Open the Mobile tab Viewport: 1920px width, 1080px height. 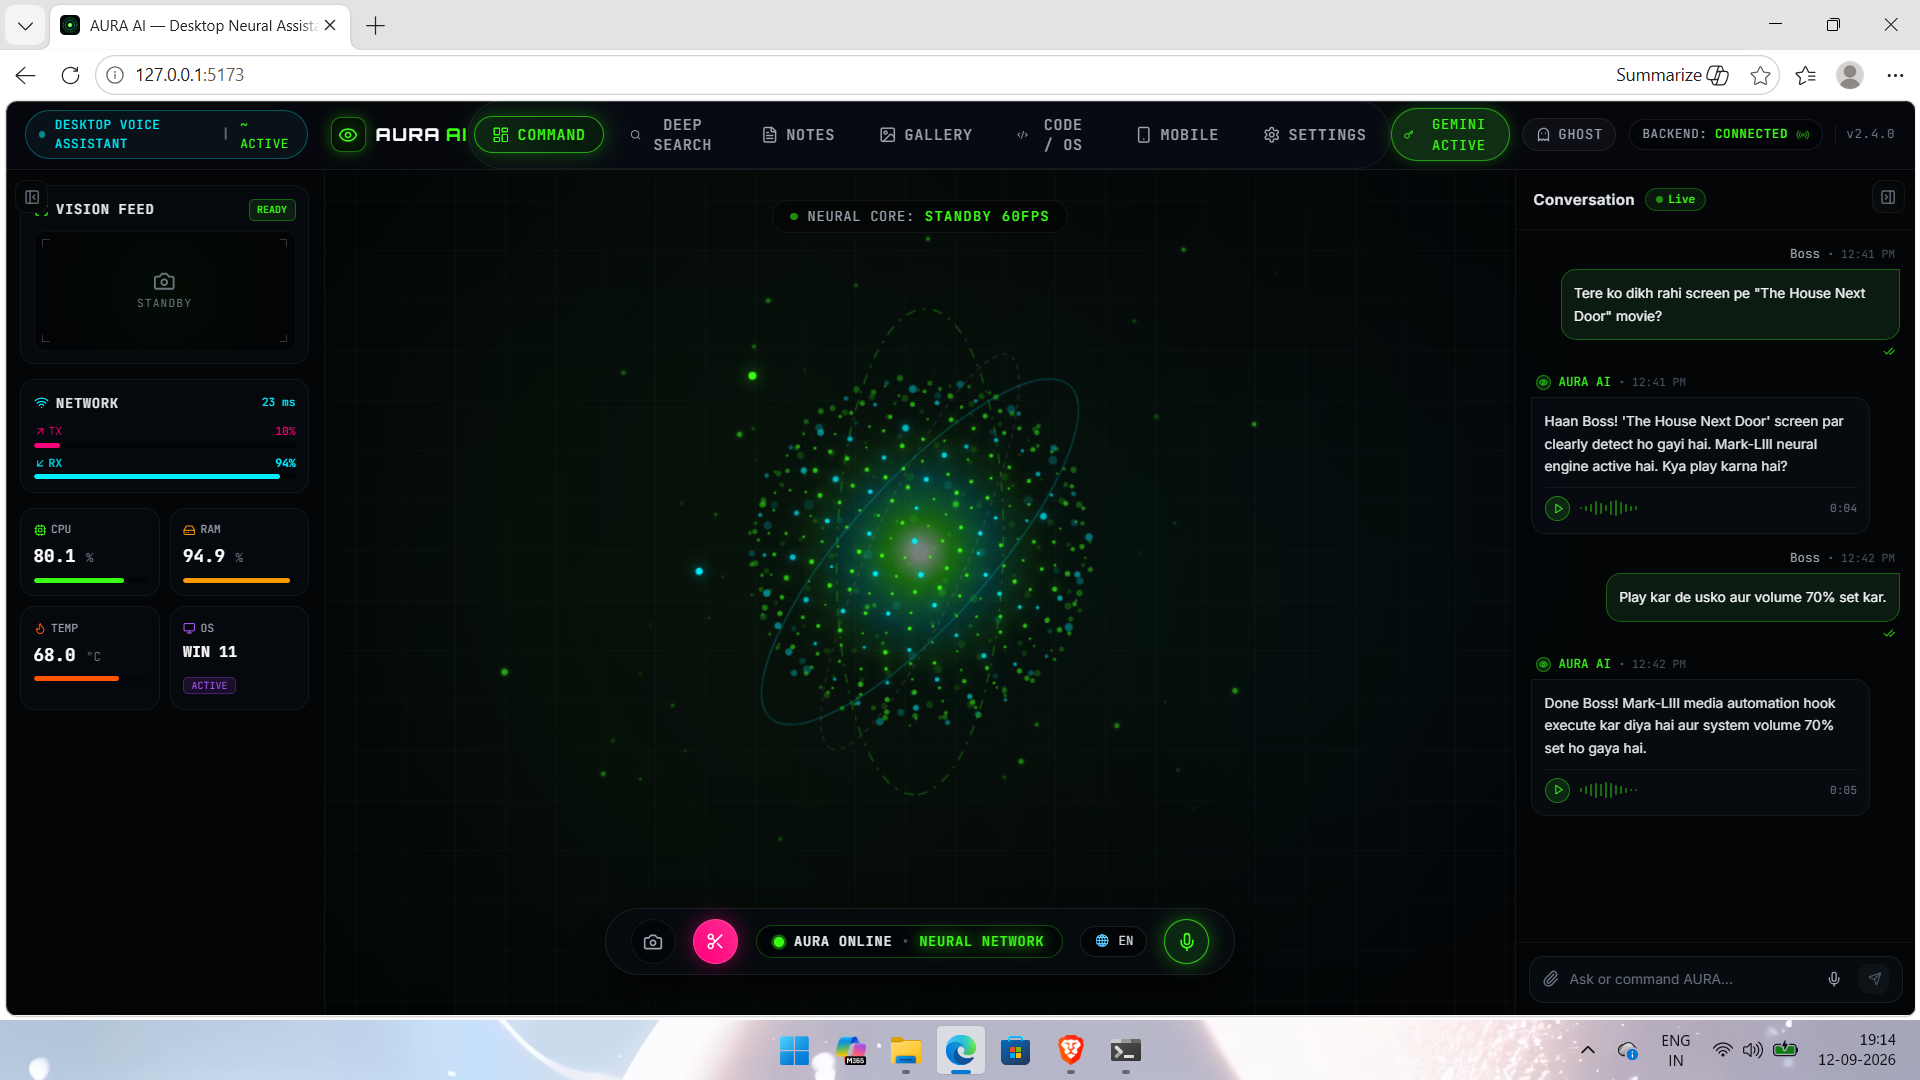[x=1178, y=135]
